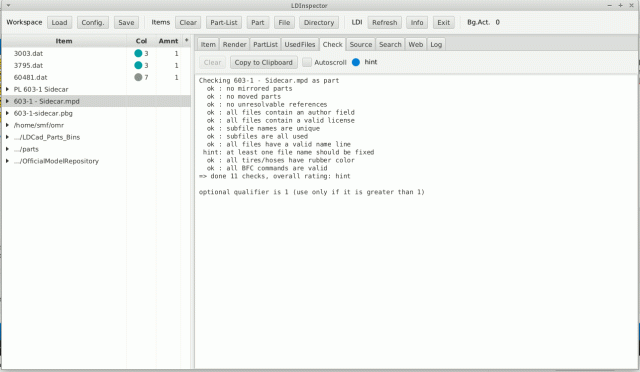Viewport: 640px width, 372px height.
Task: Click color swatch for 3003.dat
Action: [138, 53]
